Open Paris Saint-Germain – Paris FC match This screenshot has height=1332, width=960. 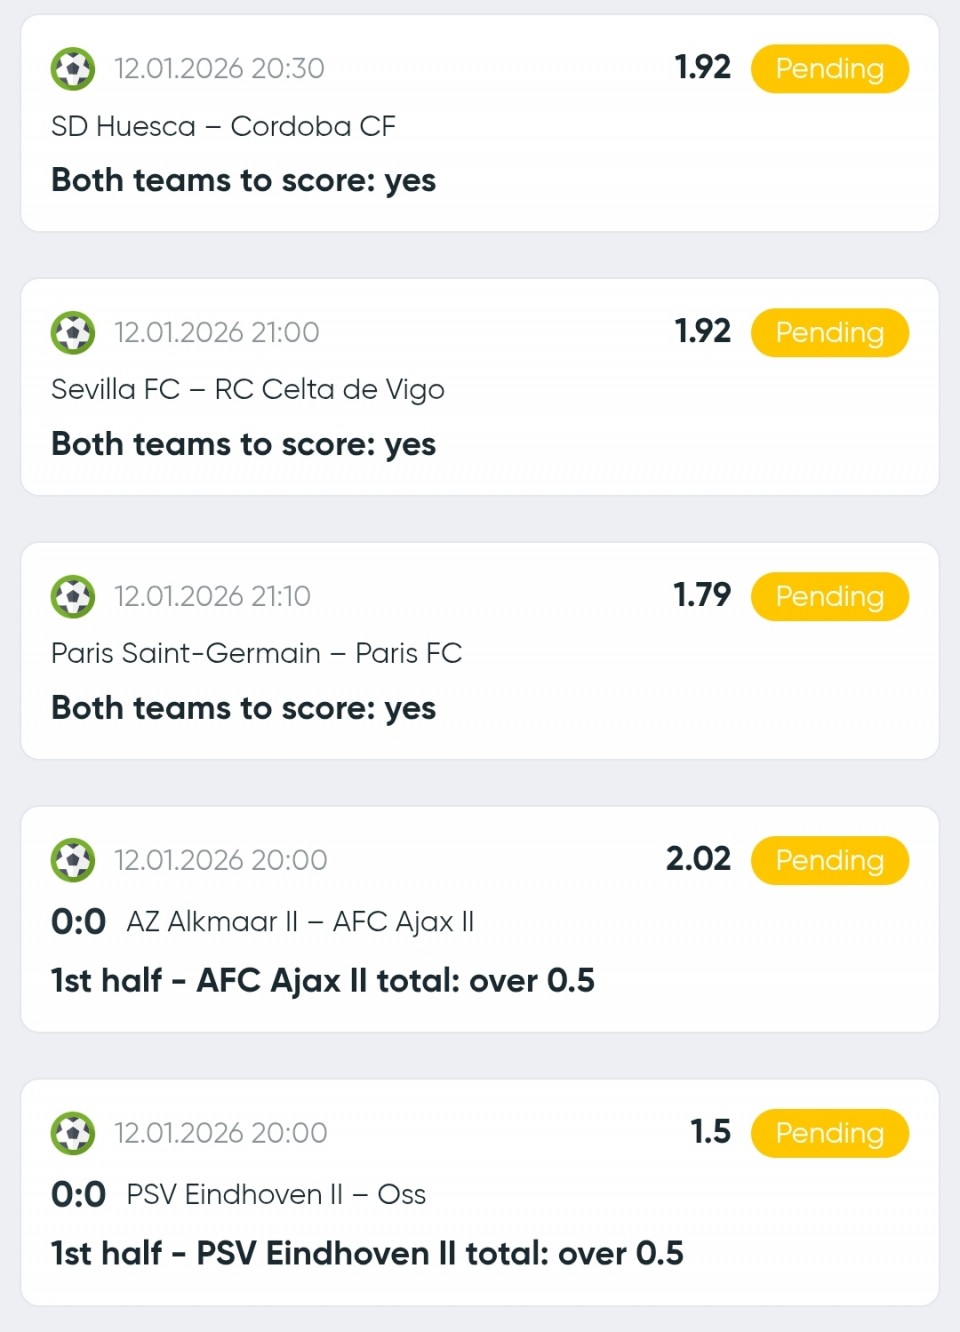(x=256, y=653)
